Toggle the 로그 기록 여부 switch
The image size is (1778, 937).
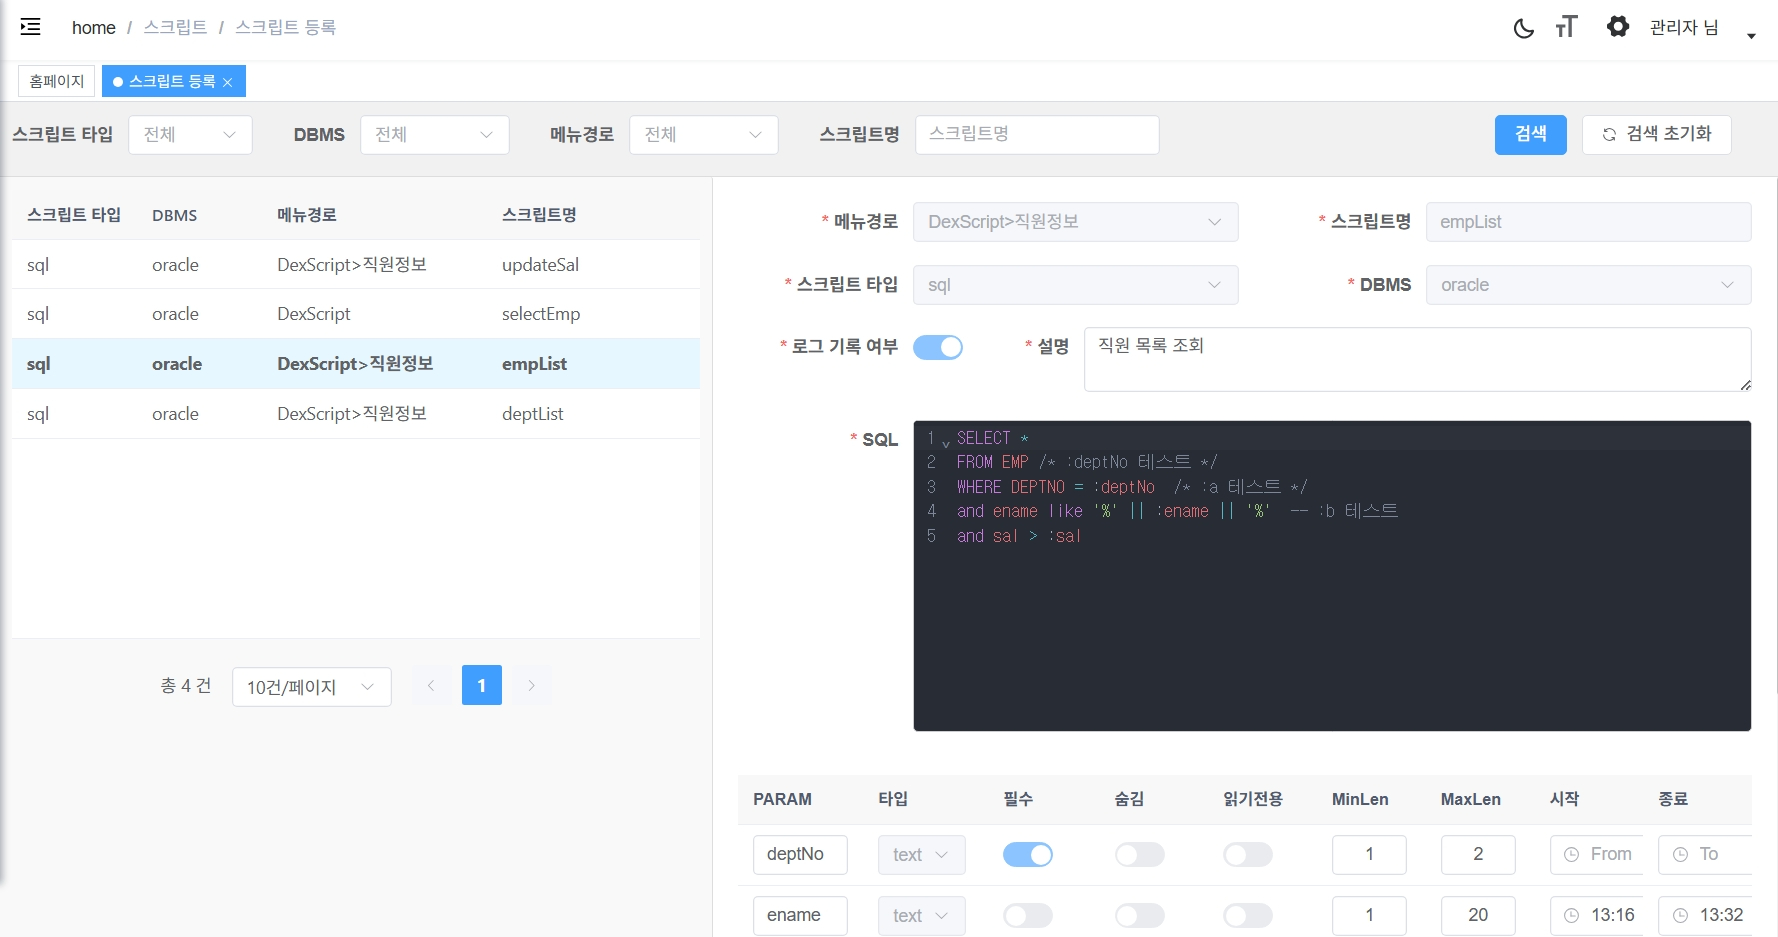[x=937, y=347]
